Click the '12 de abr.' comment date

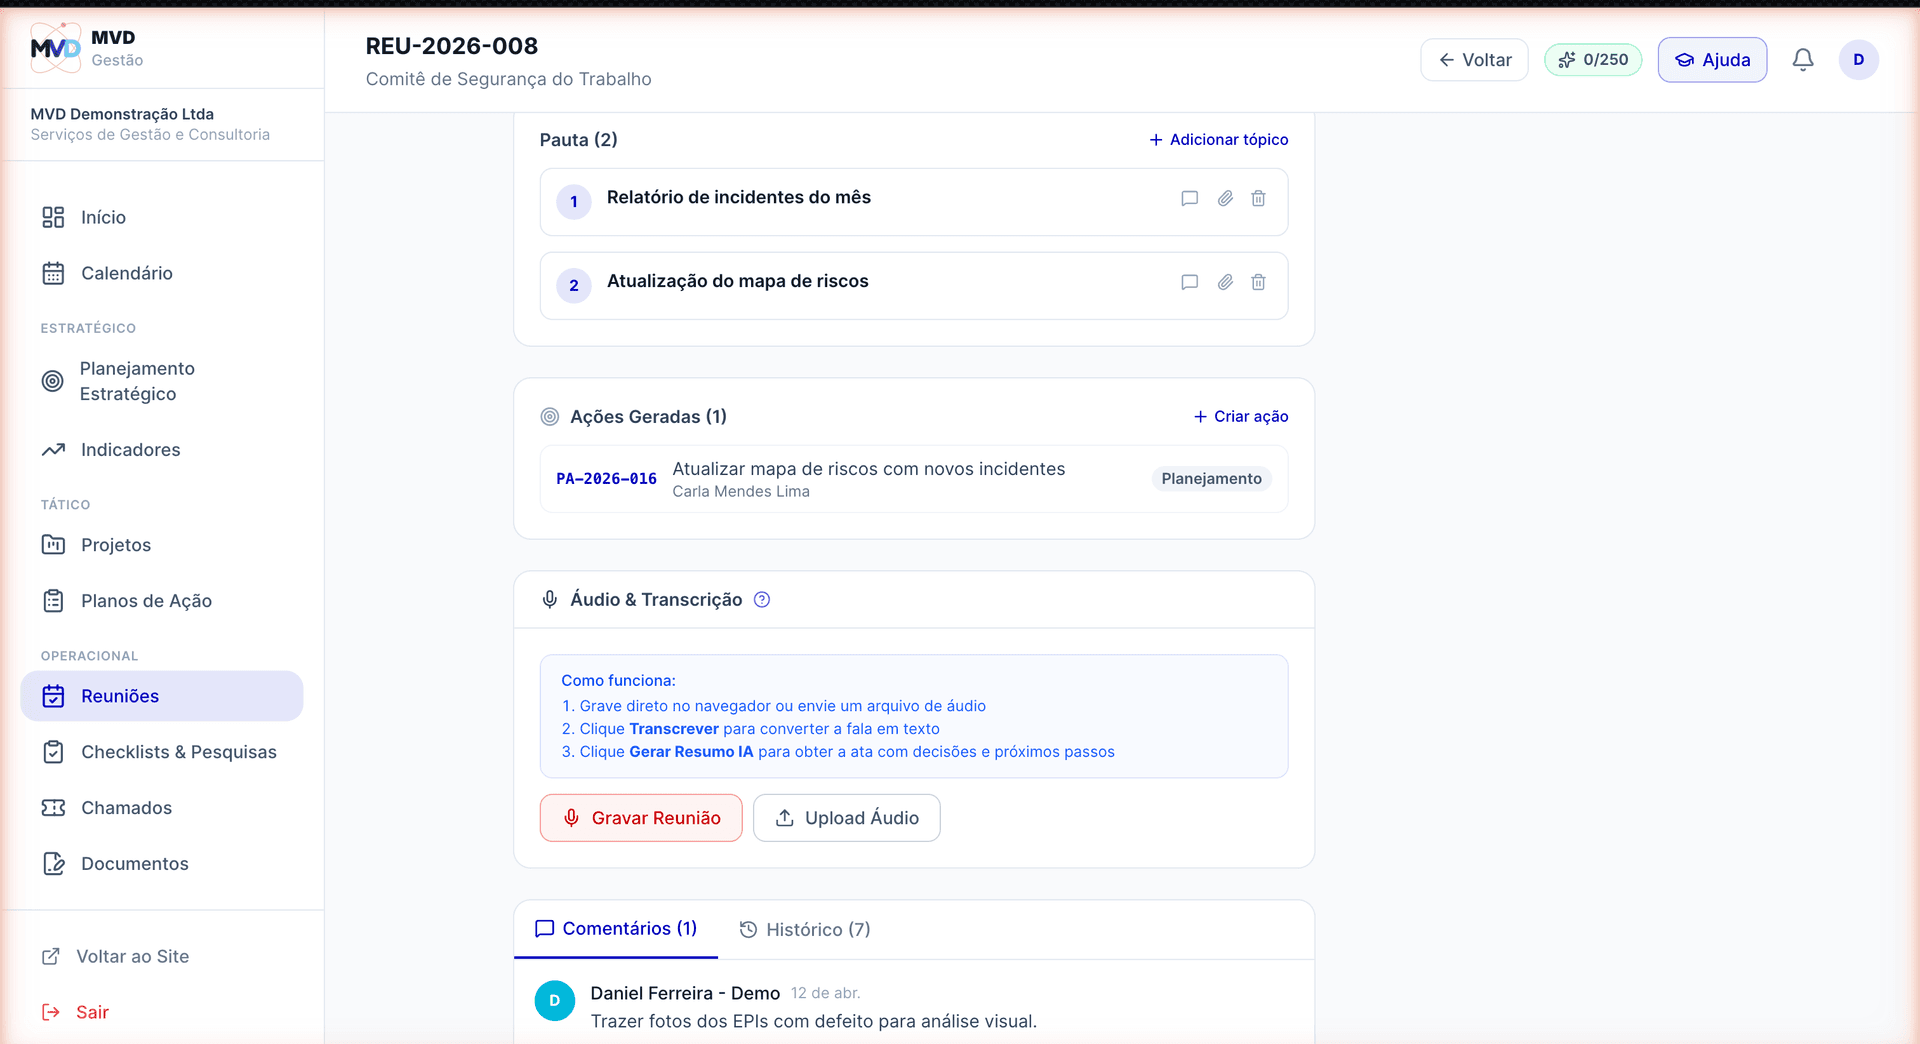coord(826,993)
